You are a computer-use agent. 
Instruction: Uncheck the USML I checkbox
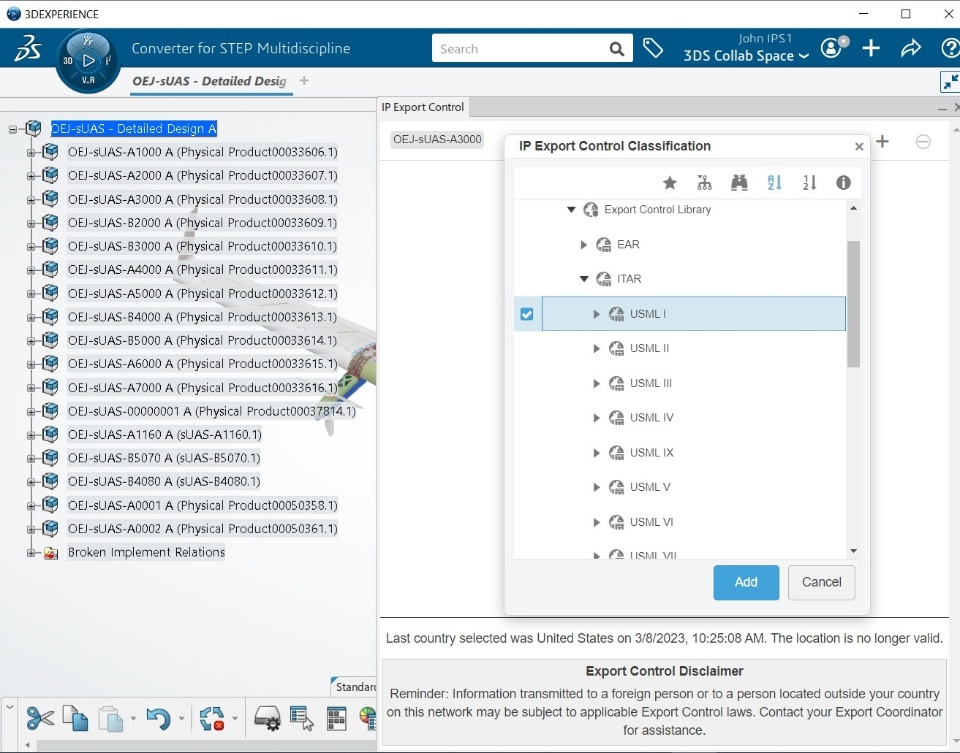[x=527, y=314]
